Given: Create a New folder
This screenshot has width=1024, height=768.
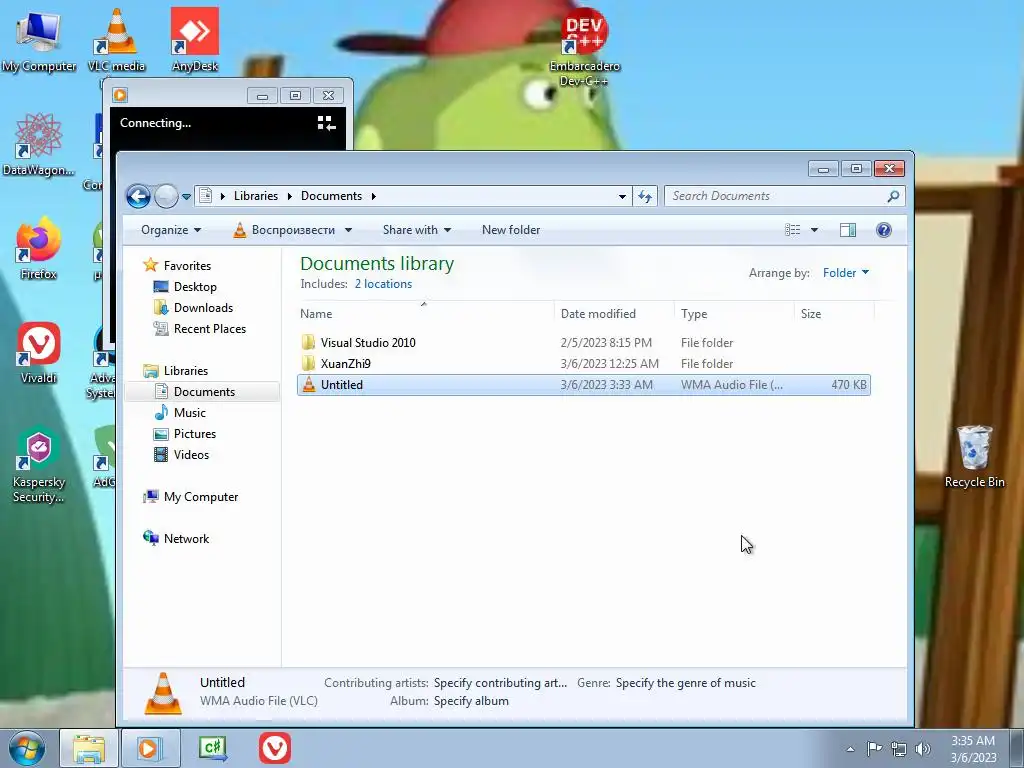Looking at the screenshot, I should 511,230.
